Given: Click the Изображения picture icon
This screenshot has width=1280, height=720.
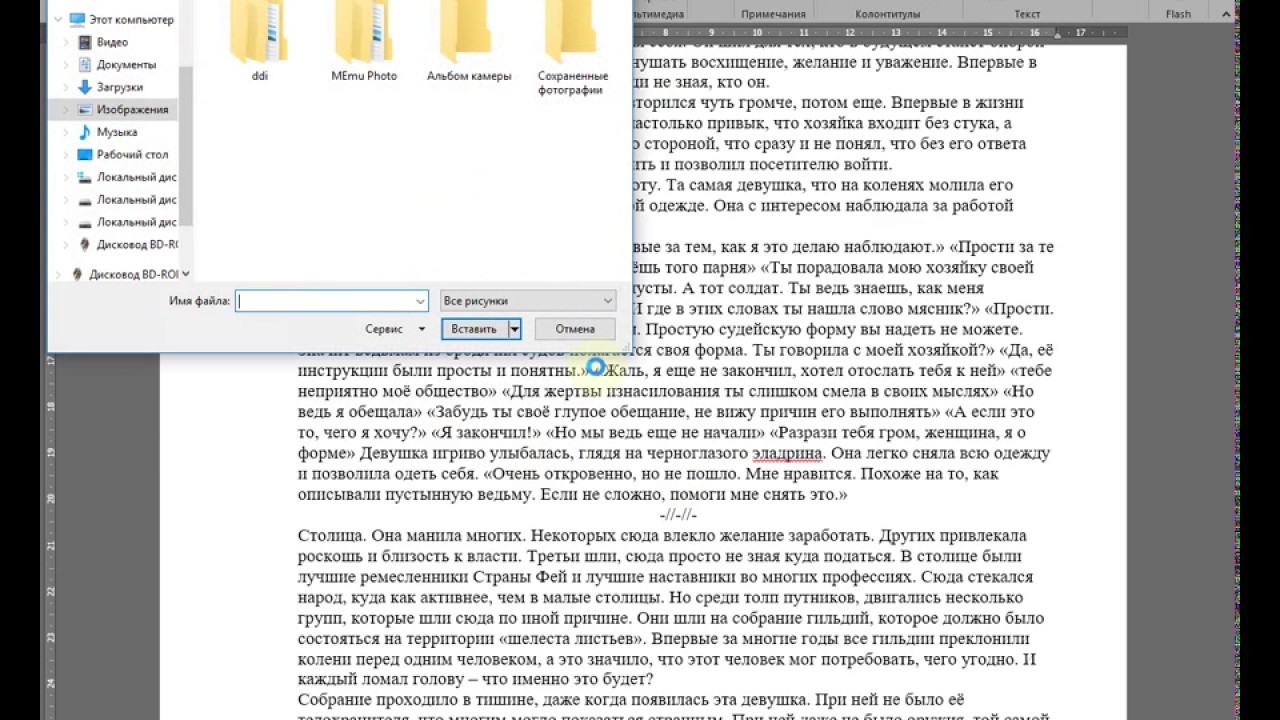Looking at the screenshot, I should (x=85, y=109).
